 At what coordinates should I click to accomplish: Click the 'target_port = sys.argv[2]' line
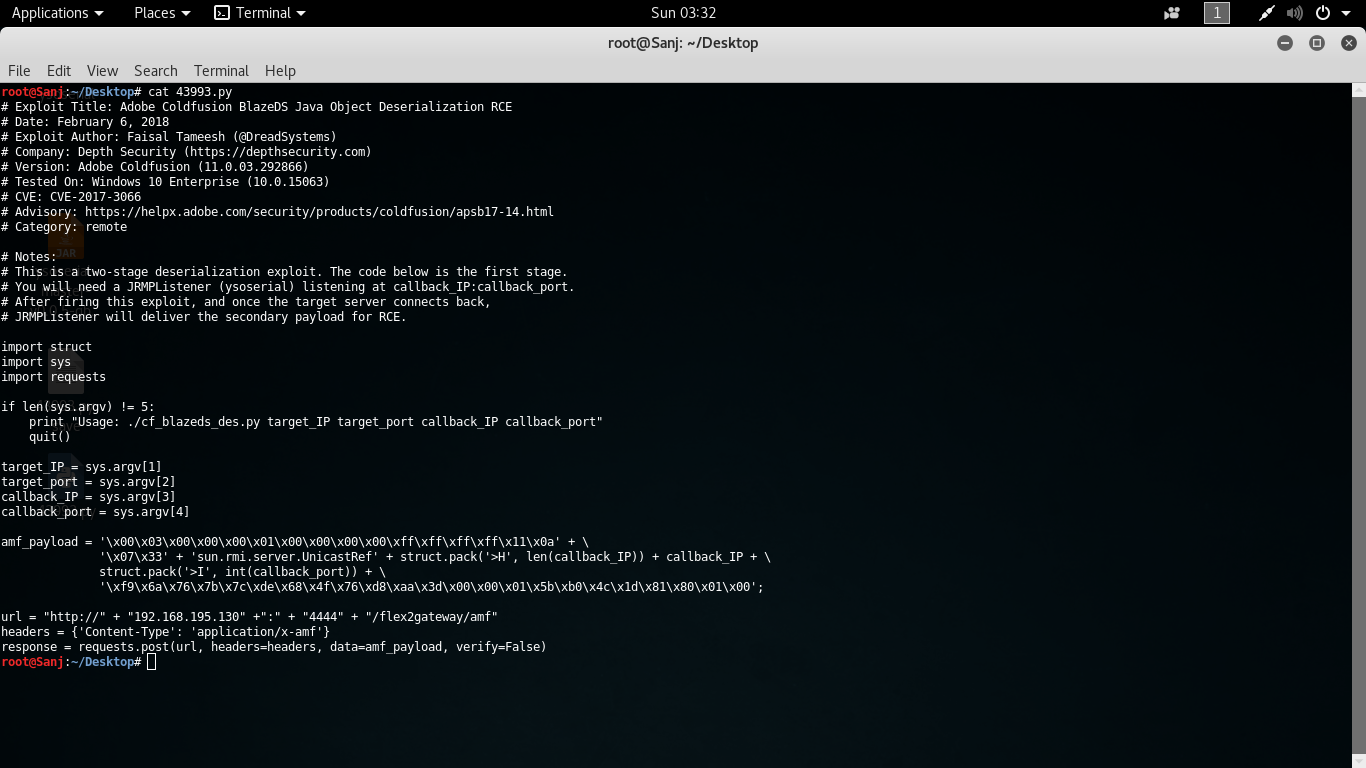(88, 482)
